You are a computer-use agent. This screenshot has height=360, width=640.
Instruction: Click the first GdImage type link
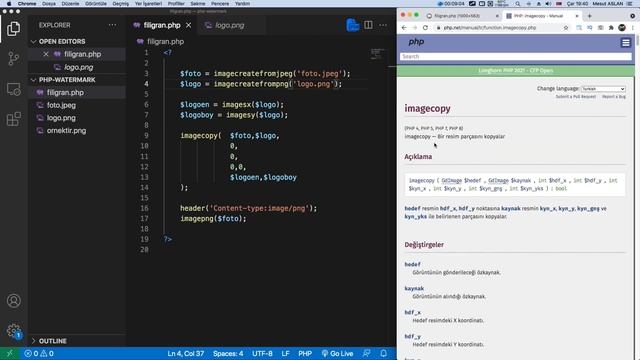pyautogui.click(x=451, y=180)
